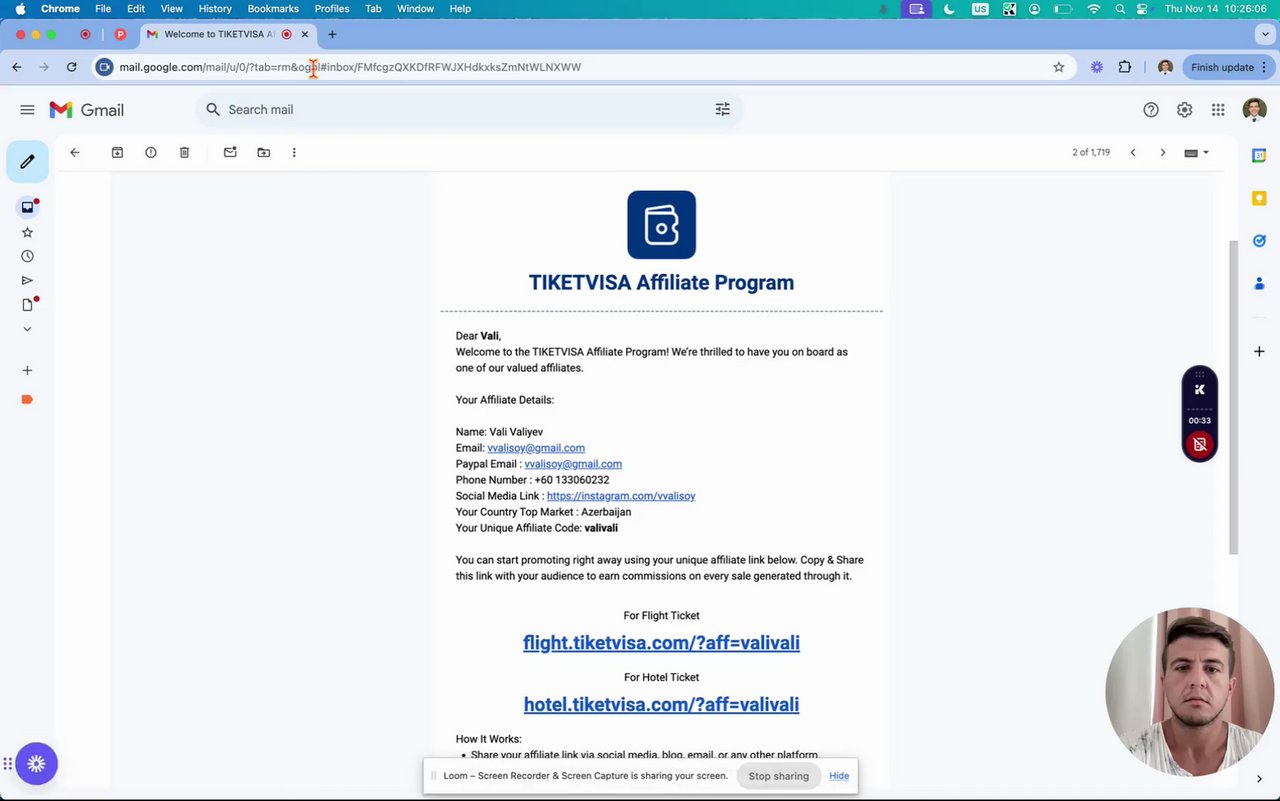Image resolution: width=1280 pixels, height=801 pixels.
Task: Report this email as spam
Action: click(x=150, y=152)
